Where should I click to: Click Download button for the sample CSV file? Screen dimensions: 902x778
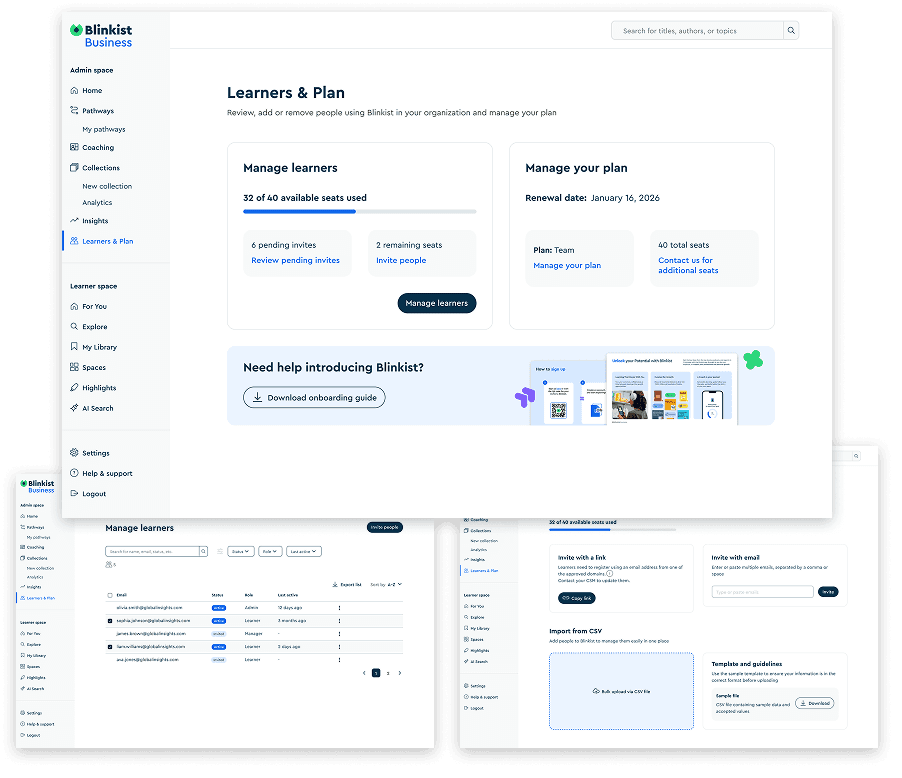[x=815, y=703]
